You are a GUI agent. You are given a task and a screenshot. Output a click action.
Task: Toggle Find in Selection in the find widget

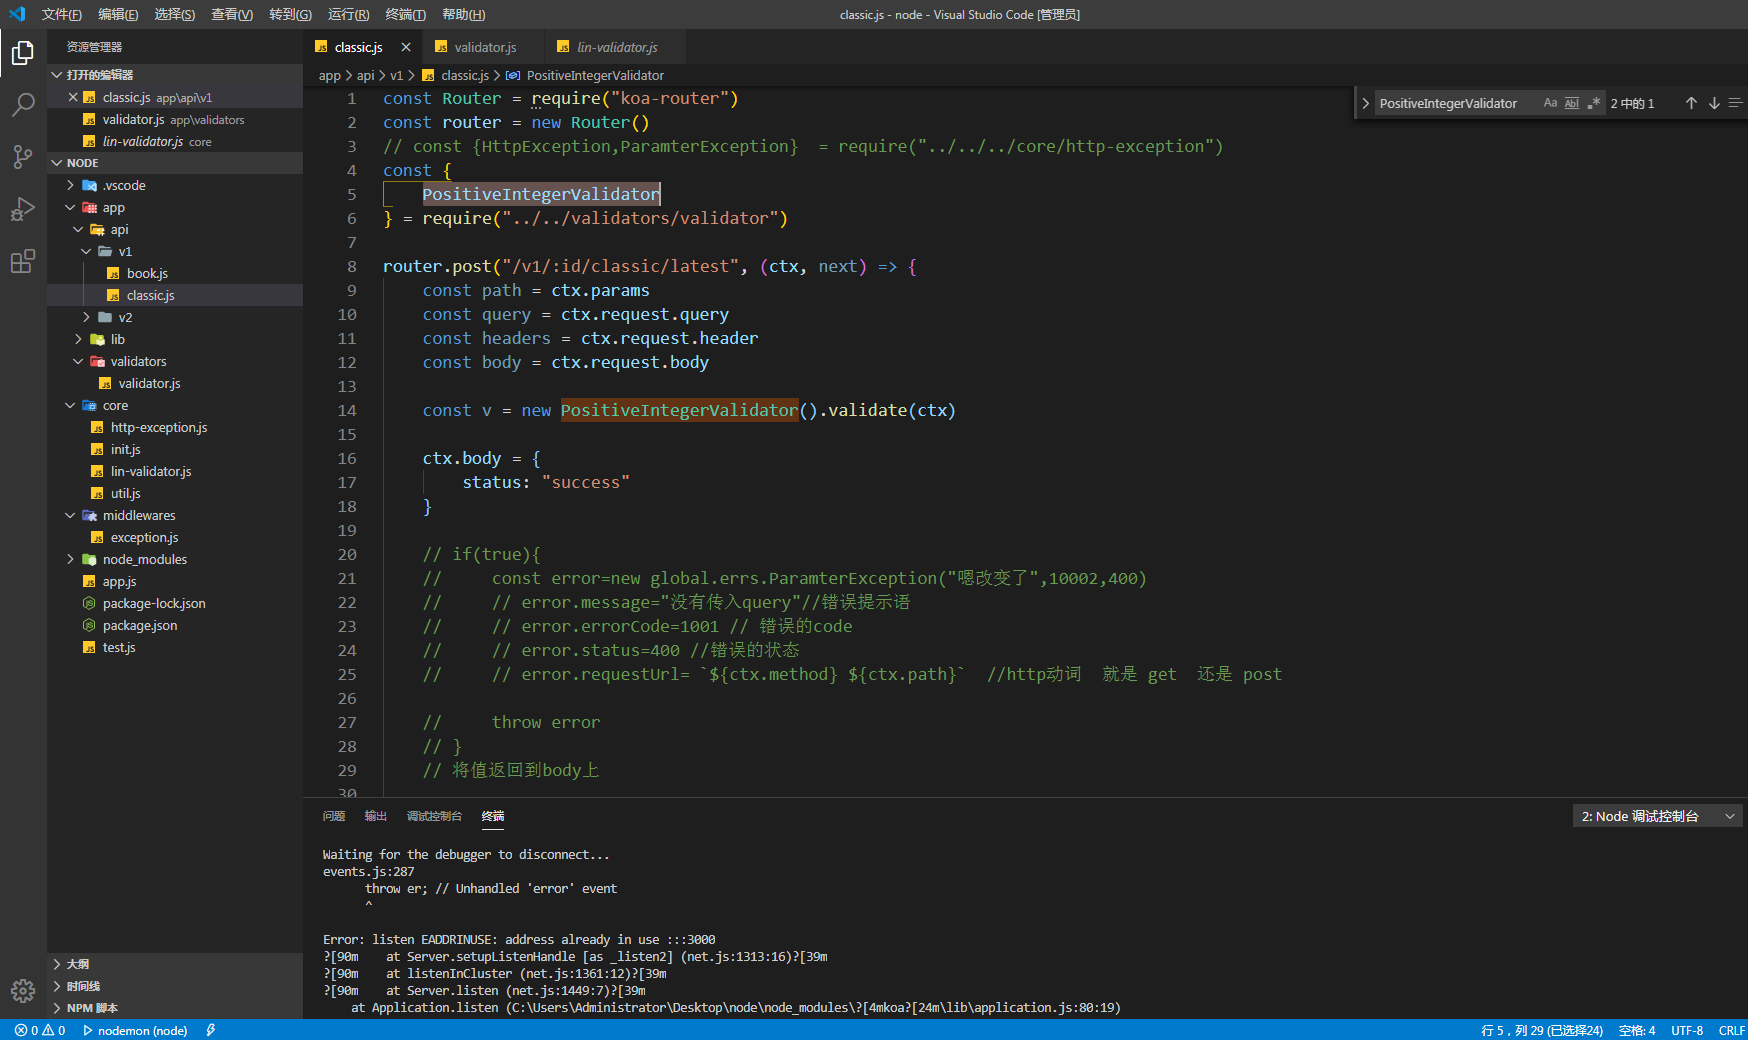click(1736, 103)
